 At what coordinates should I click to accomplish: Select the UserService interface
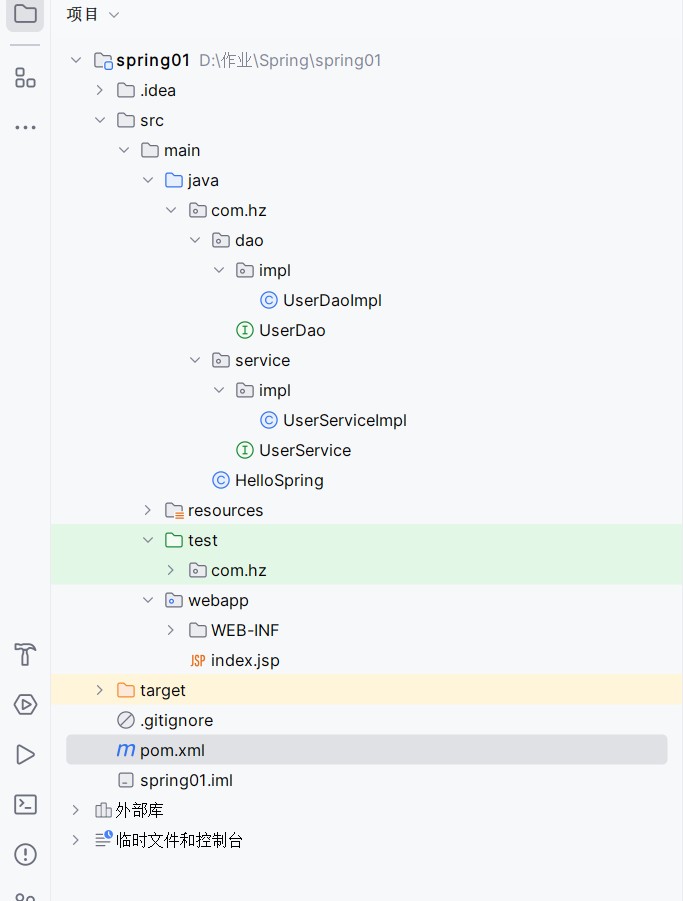pyautogui.click(x=304, y=450)
